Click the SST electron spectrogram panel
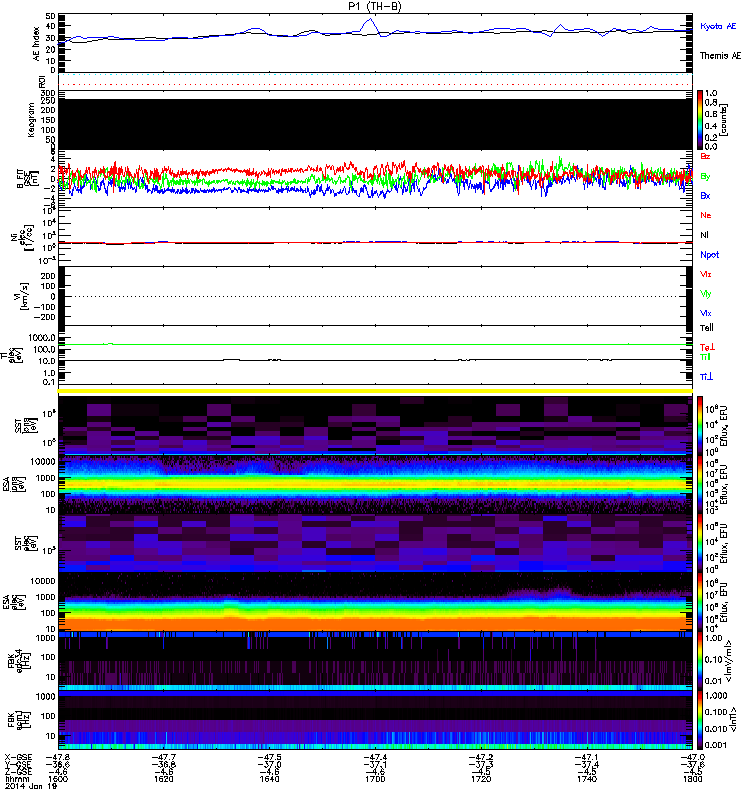 pyautogui.click(x=375, y=543)
